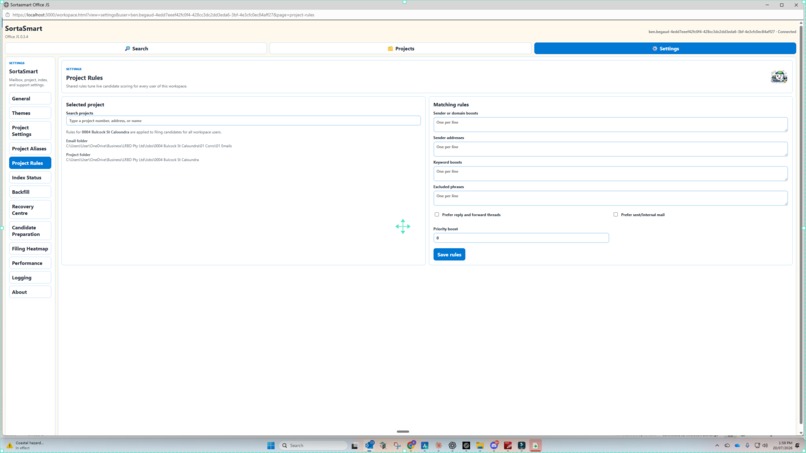806x453 pixels.
Task: Go to Project Settings in sidebar
Action: pyautogui.click(x=30, y=131)
